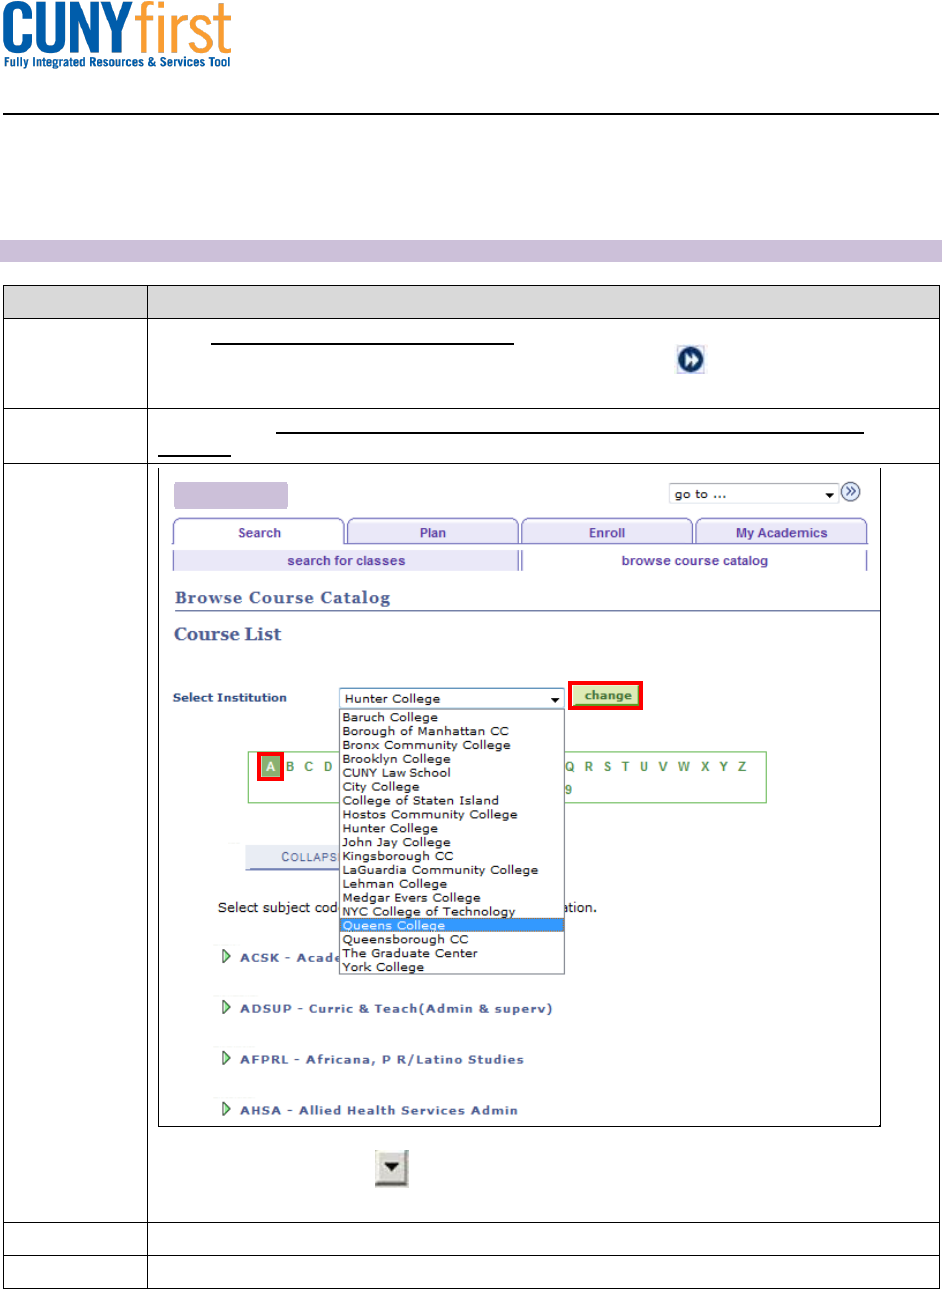Select letter X in the alphabet filter
The height and width of the screenshot is (1289, 942).
705,767
